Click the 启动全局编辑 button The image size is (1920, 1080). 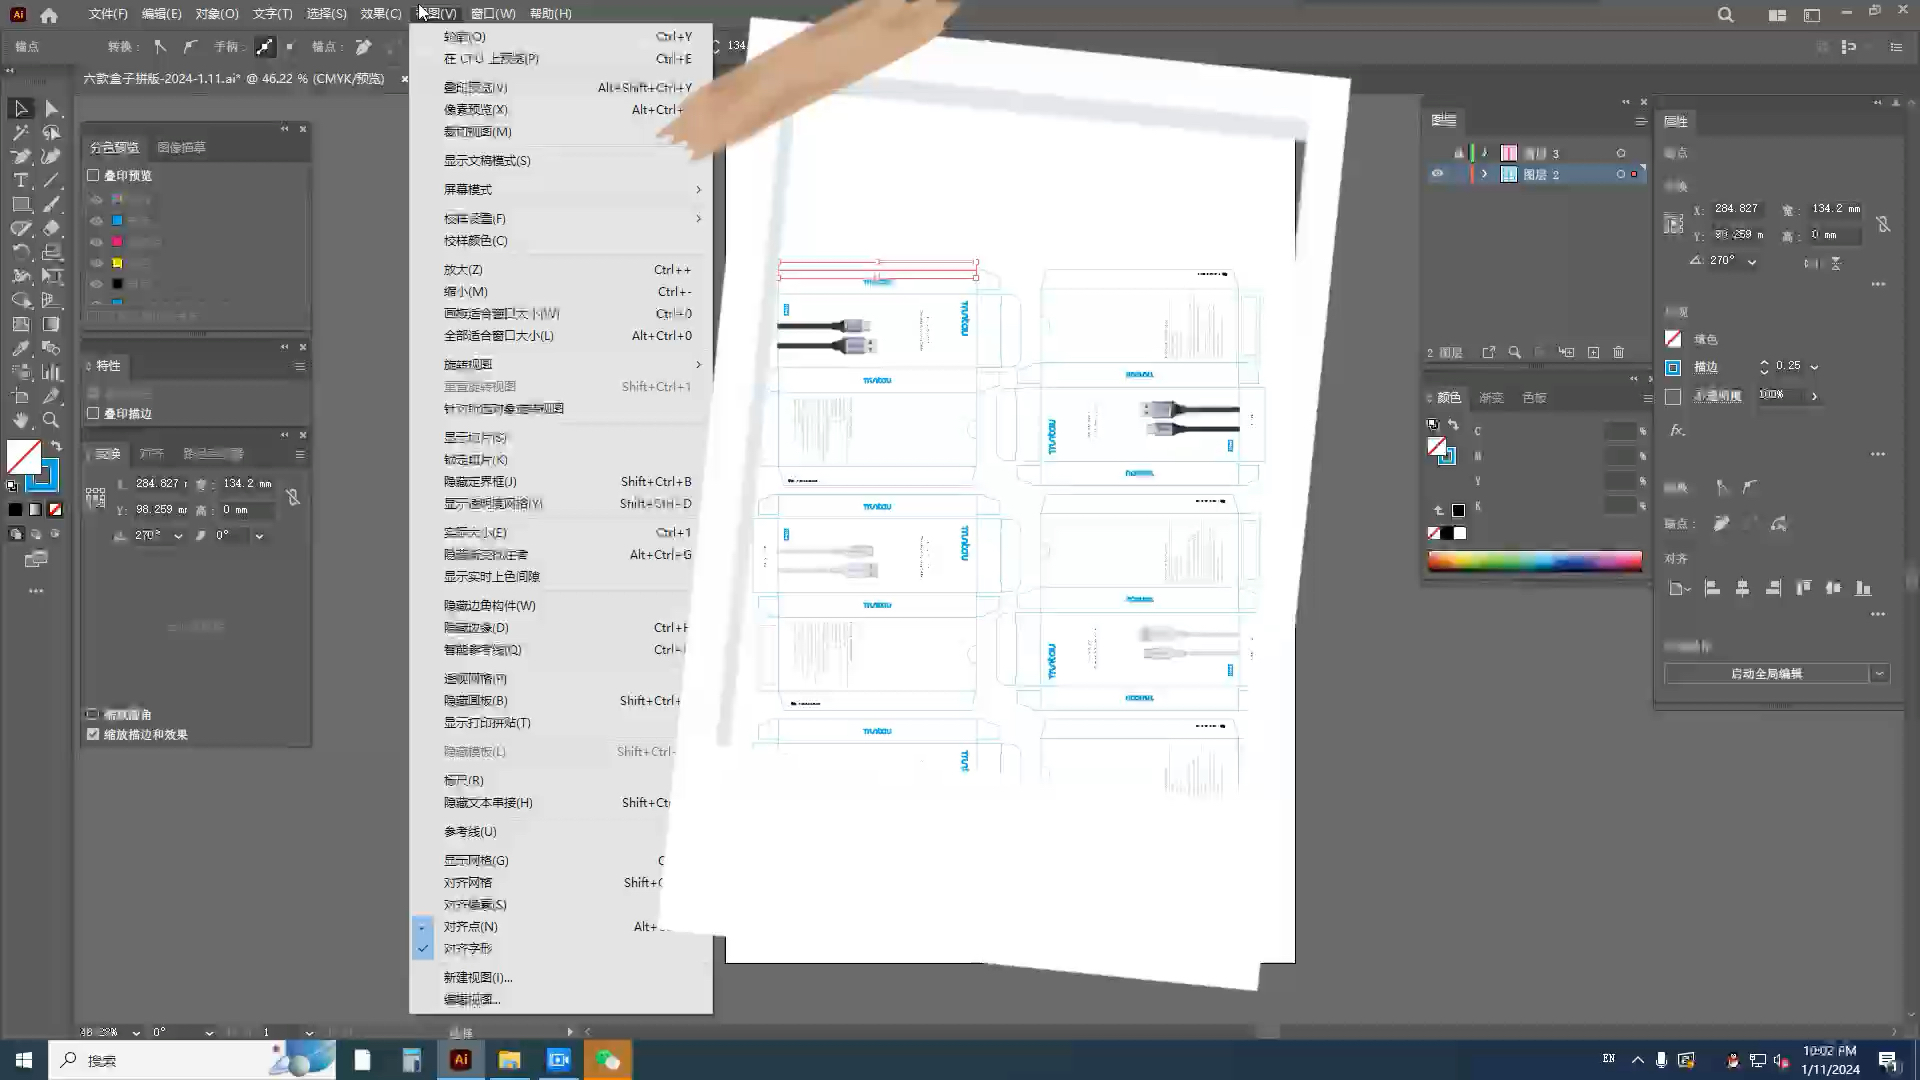(x=1766, y=674)
